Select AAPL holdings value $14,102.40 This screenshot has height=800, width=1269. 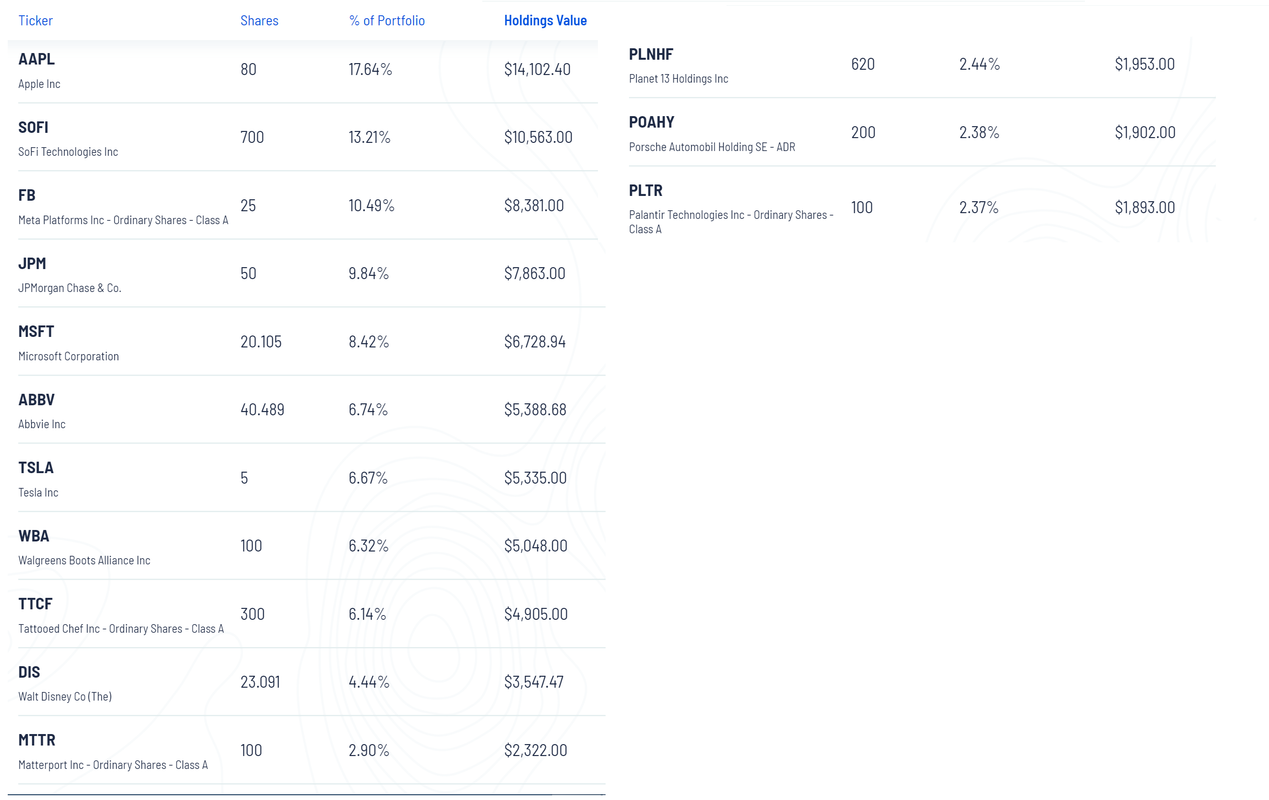(537, 69)
